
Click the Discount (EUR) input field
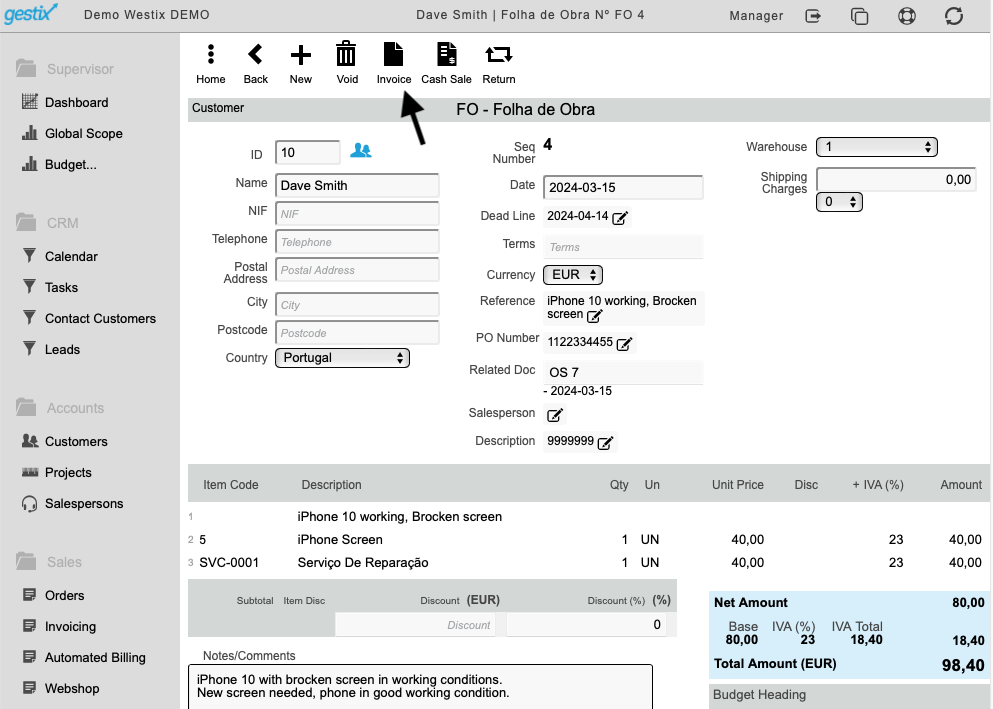(415, 625)
